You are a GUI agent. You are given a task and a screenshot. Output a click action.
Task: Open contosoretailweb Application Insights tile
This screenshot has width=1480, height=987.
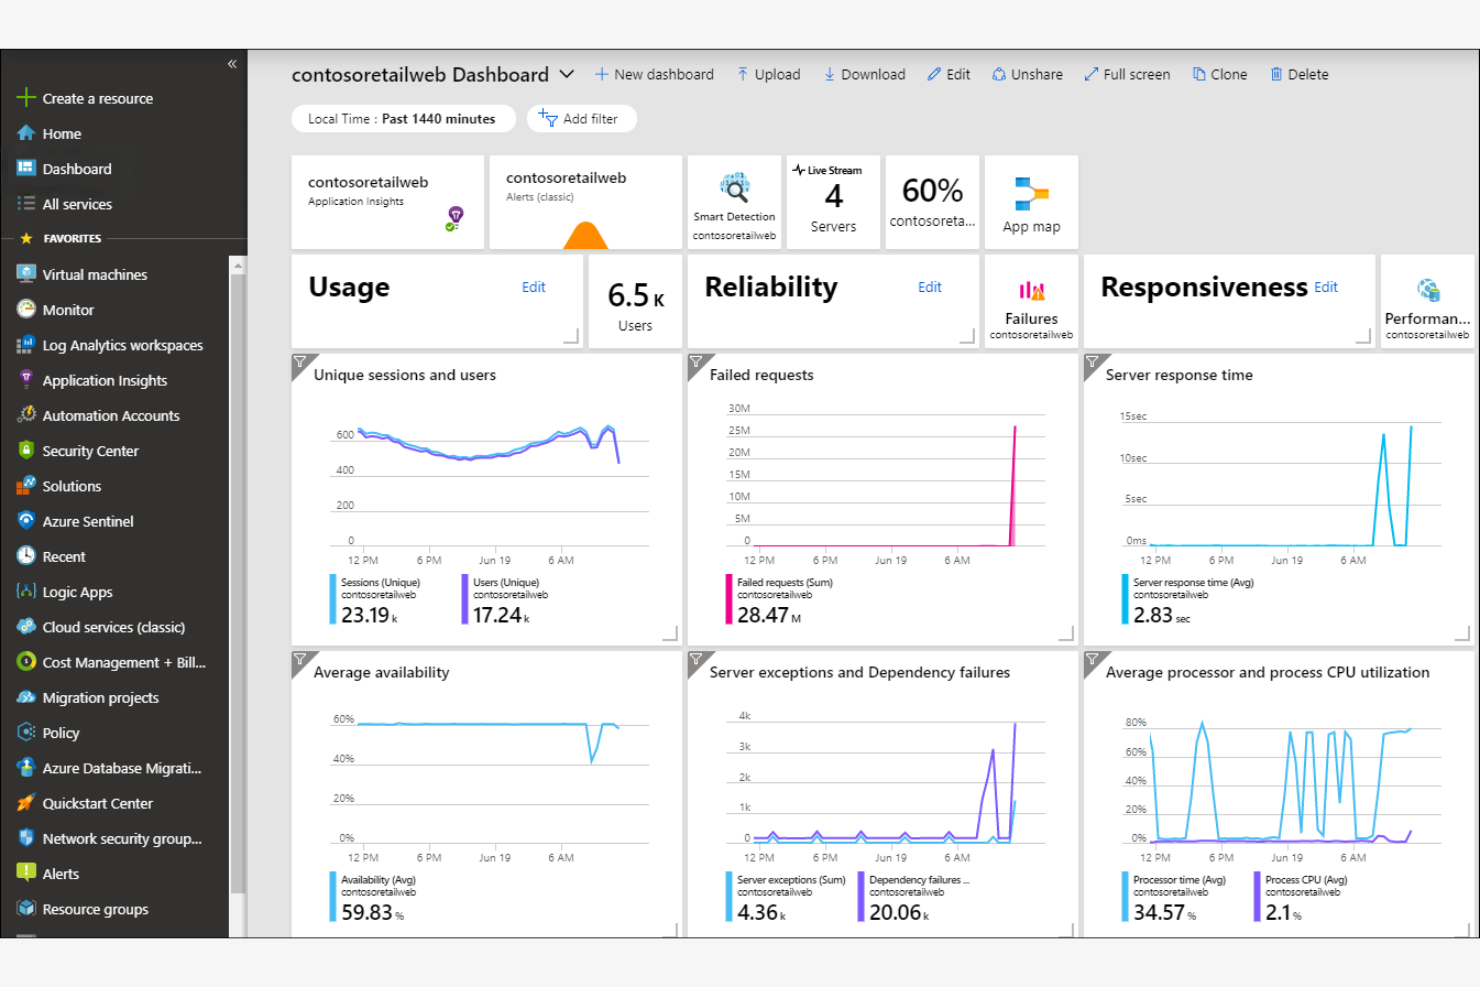coord(388,202)
